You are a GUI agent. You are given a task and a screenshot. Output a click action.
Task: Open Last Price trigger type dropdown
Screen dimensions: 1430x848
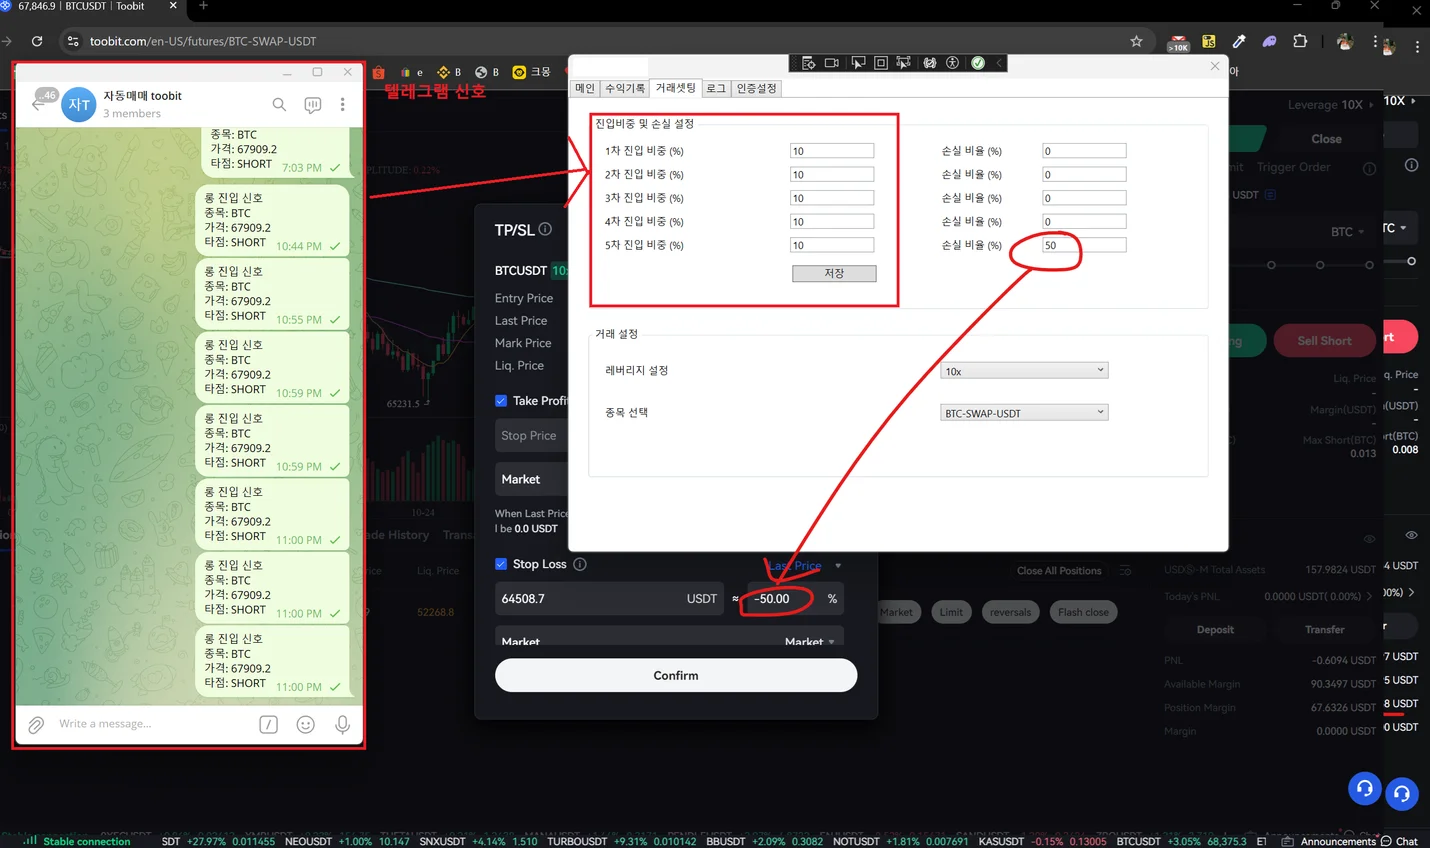tap(804, 565)
